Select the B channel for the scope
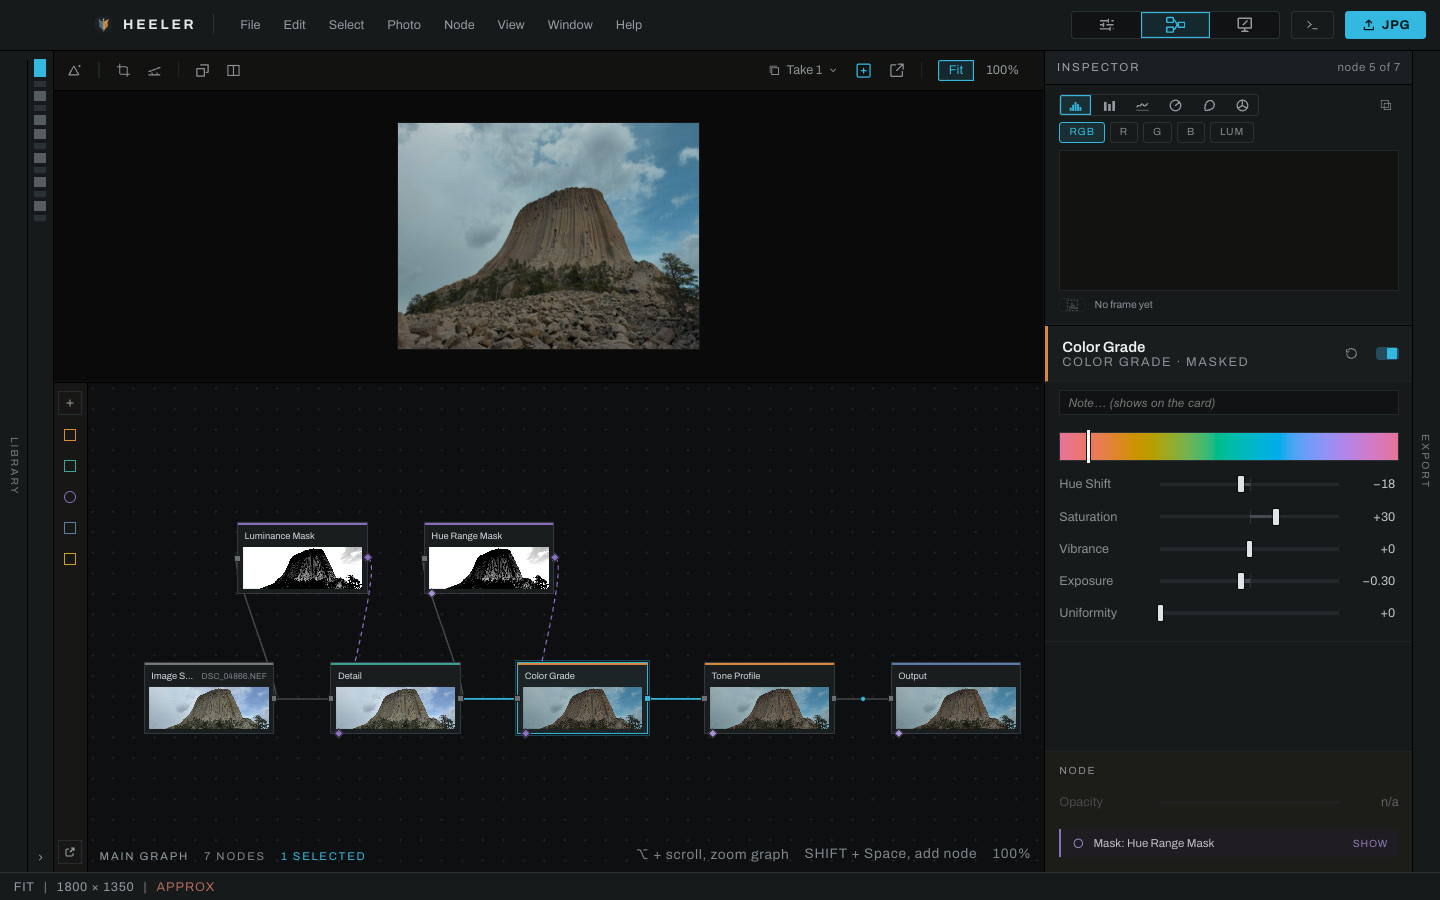 coord(1191,132)
